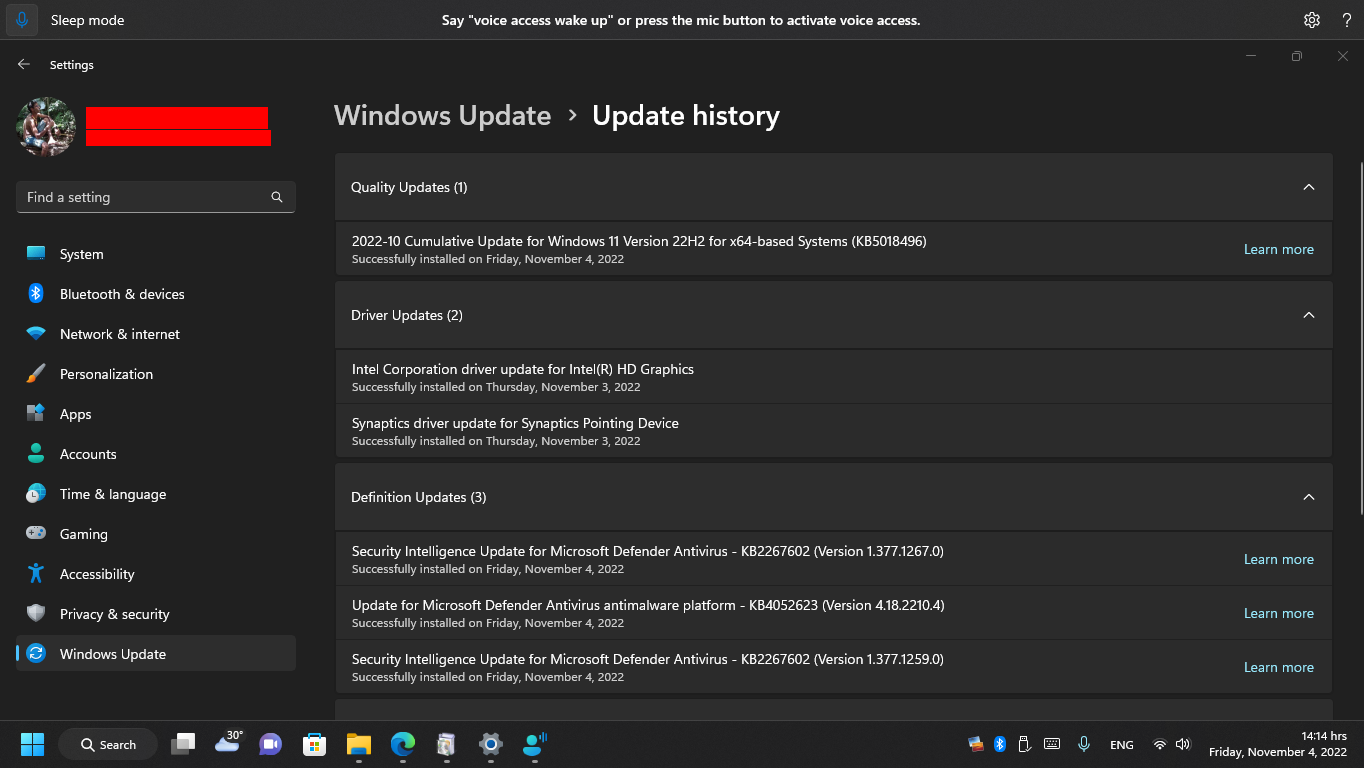Click the user profile picture
This screenshot has height=768, width=1364.
tap(46, 127)
